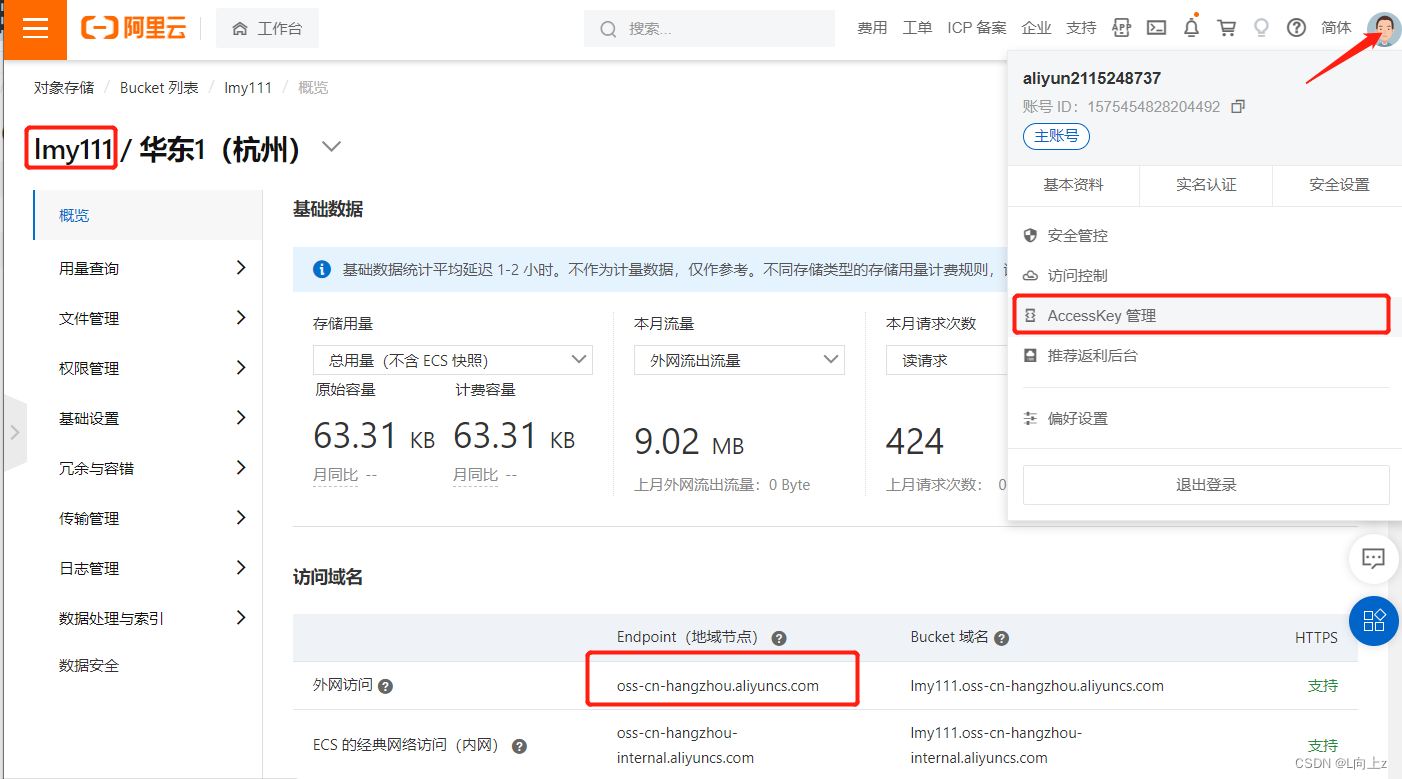Viewport: 1402px width, 779px height.
Task: Expand 传输管理 sidebar item
Action: 147,518
